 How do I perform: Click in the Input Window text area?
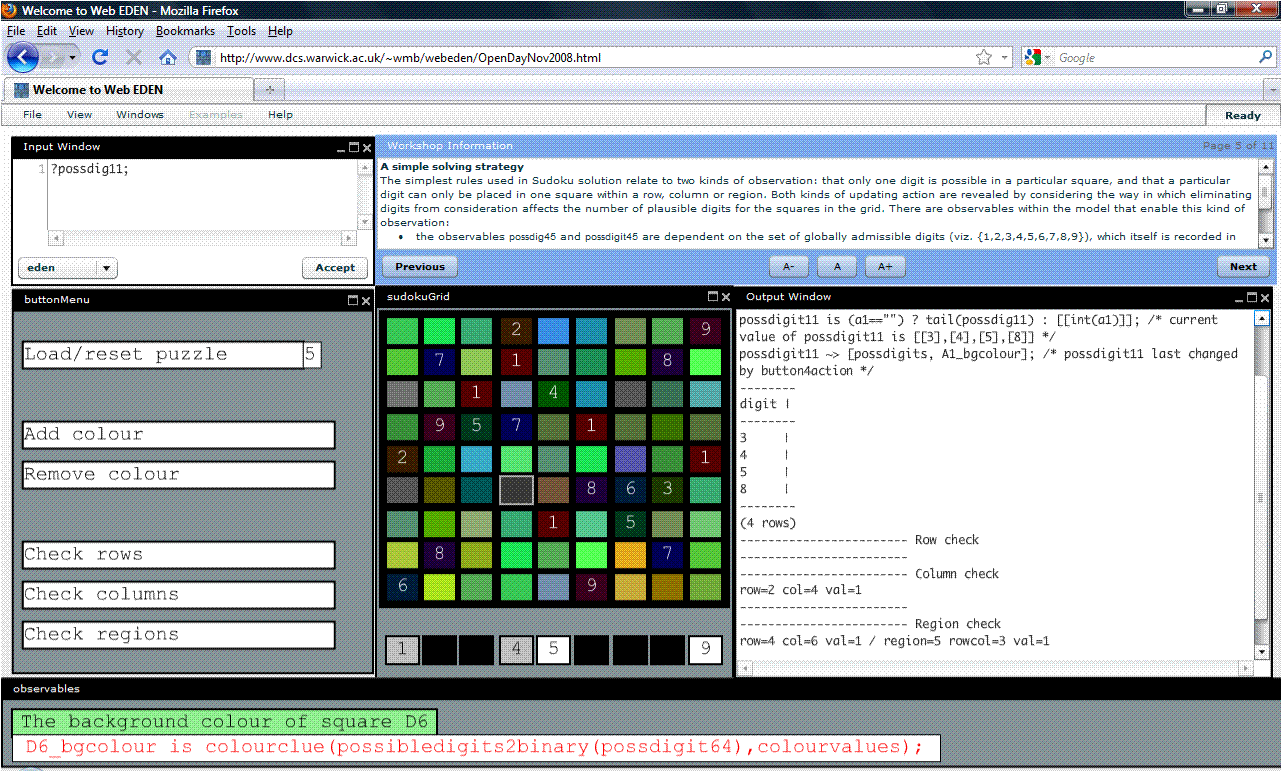point(200,195)
